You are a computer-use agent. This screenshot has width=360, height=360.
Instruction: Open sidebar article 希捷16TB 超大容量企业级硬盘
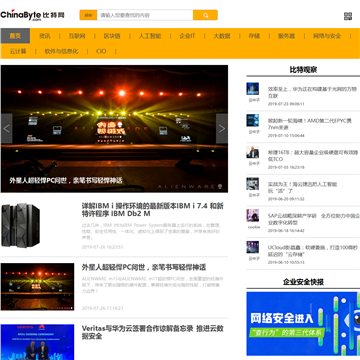[312, 156]
